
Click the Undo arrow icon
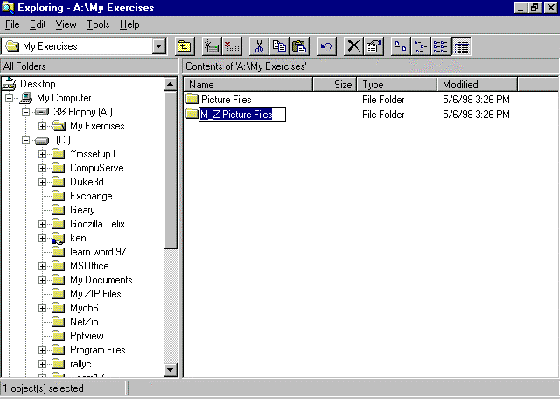[x=326, y=46]
